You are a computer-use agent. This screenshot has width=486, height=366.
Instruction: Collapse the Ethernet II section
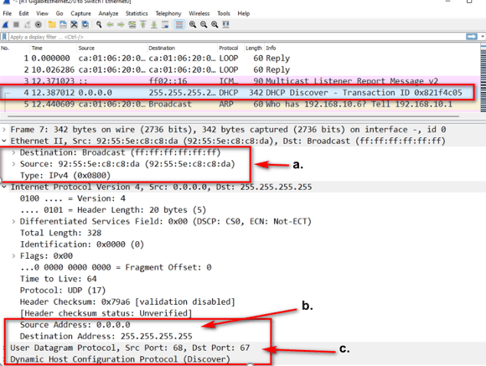4,141
